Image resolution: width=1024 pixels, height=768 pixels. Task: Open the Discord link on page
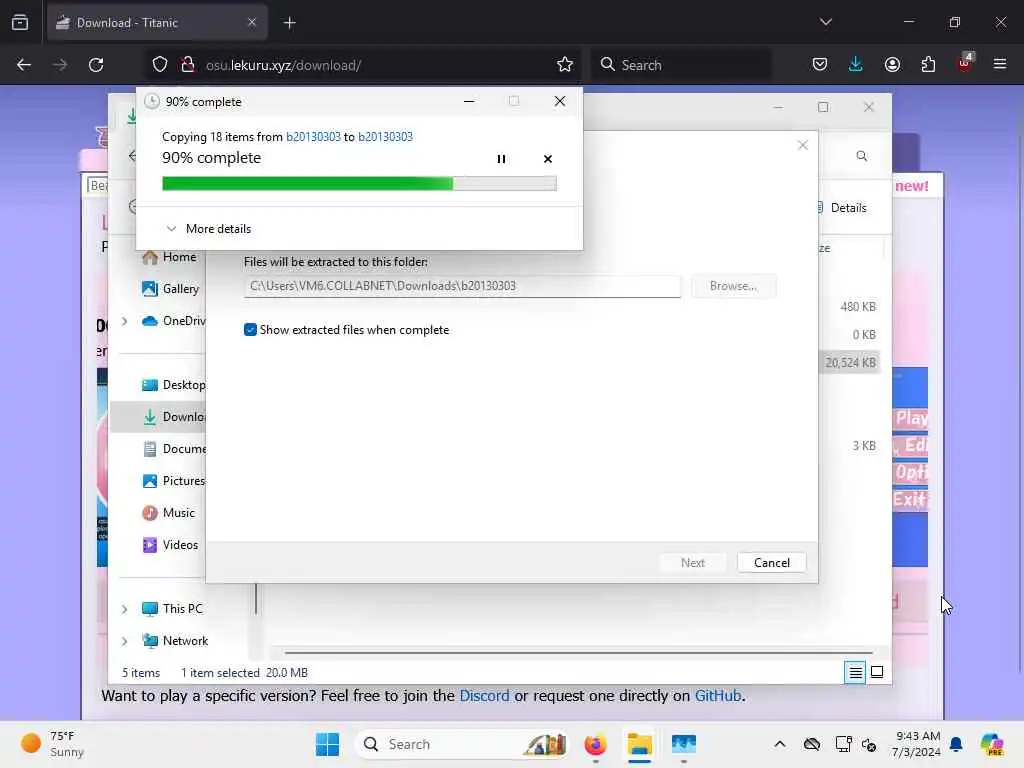484,696
